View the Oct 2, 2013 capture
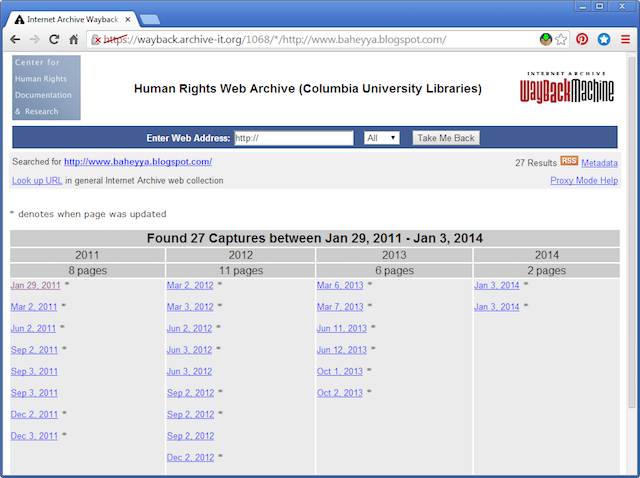The height and width of the screenshot is (478, 640). click(340, 393)
